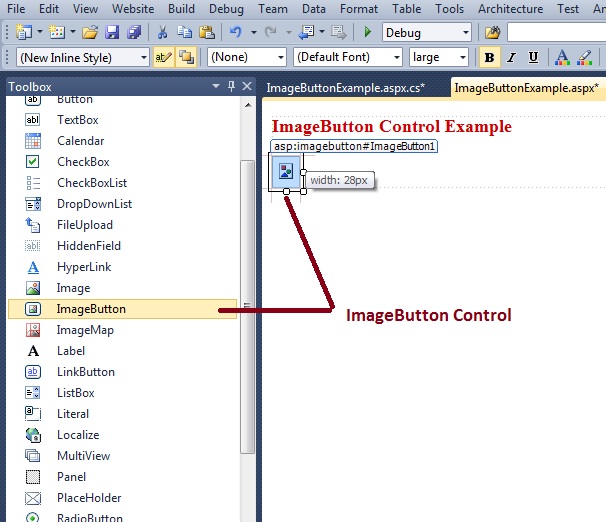The width and height of the screenshot is (606, 522).
Task: Toggle Underline formatting button
Action: 533,57
